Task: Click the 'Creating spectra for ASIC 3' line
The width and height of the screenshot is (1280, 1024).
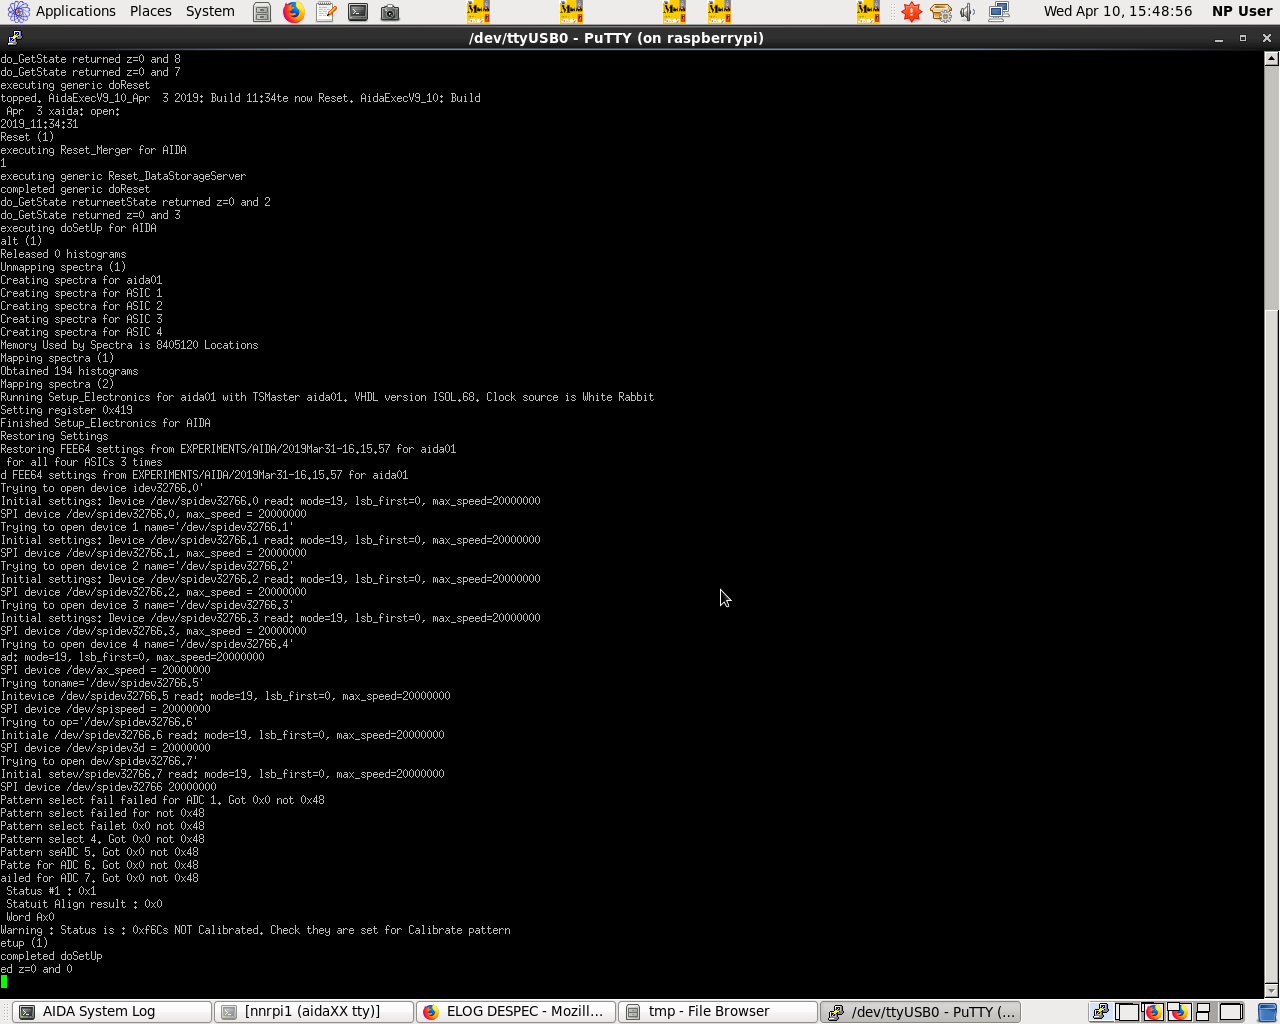Action: (x=81, y=319)
